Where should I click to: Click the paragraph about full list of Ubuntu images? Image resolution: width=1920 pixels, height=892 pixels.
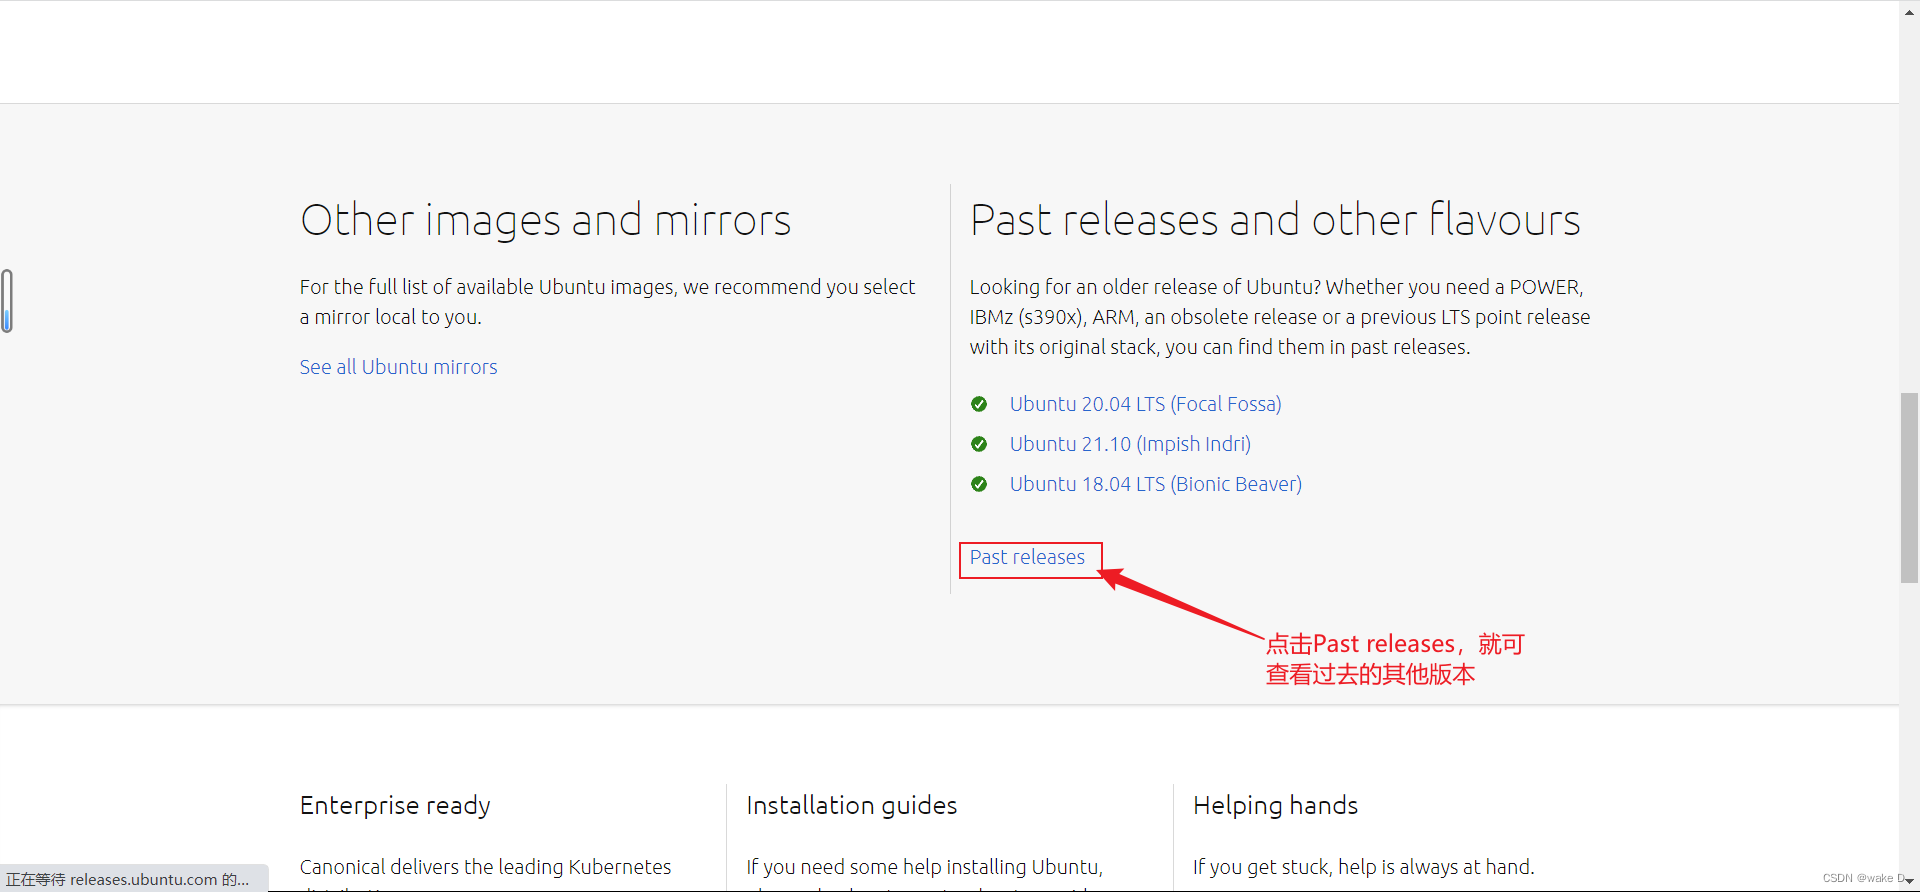(x=607, y=302)
